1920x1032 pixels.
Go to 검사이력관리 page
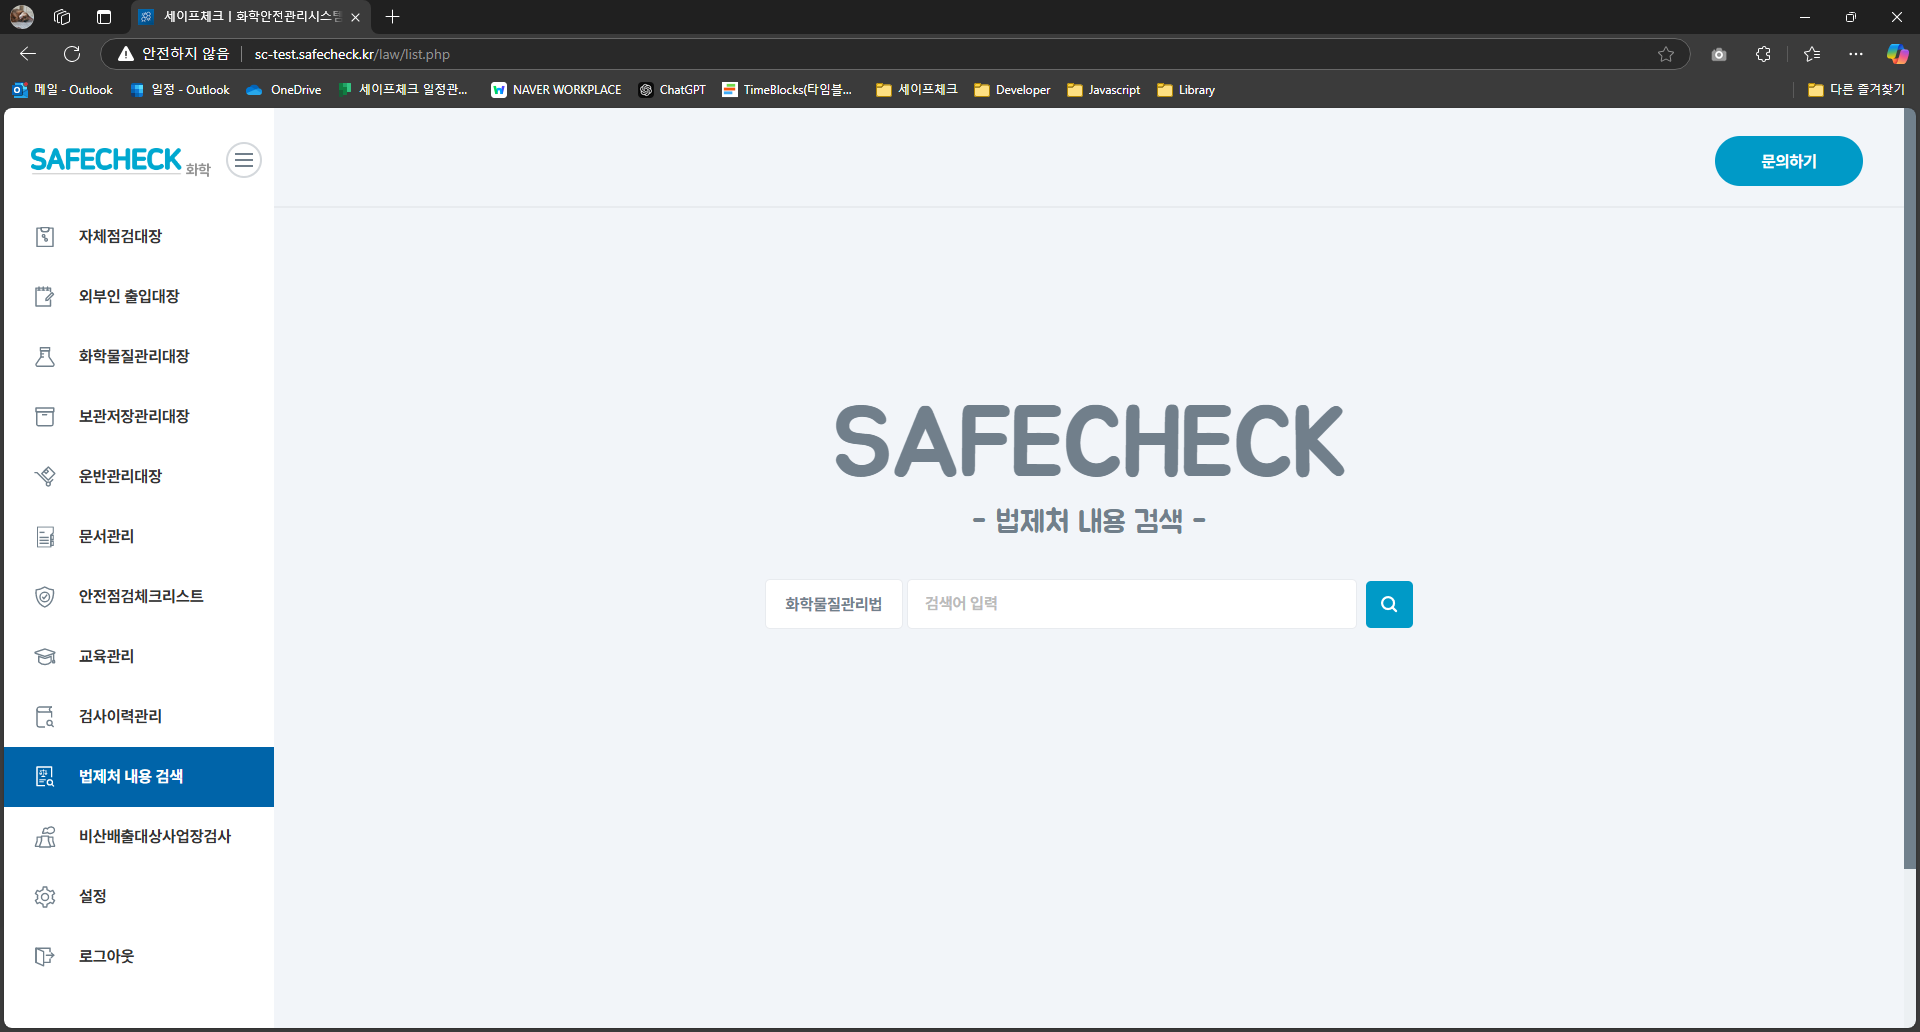tap(139, 717)
